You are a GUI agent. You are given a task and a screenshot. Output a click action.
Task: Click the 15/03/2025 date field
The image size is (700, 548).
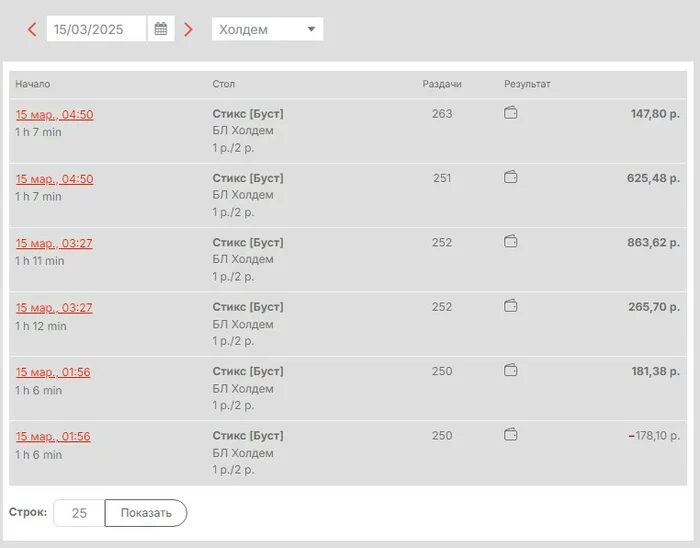(x=96, y=29)
